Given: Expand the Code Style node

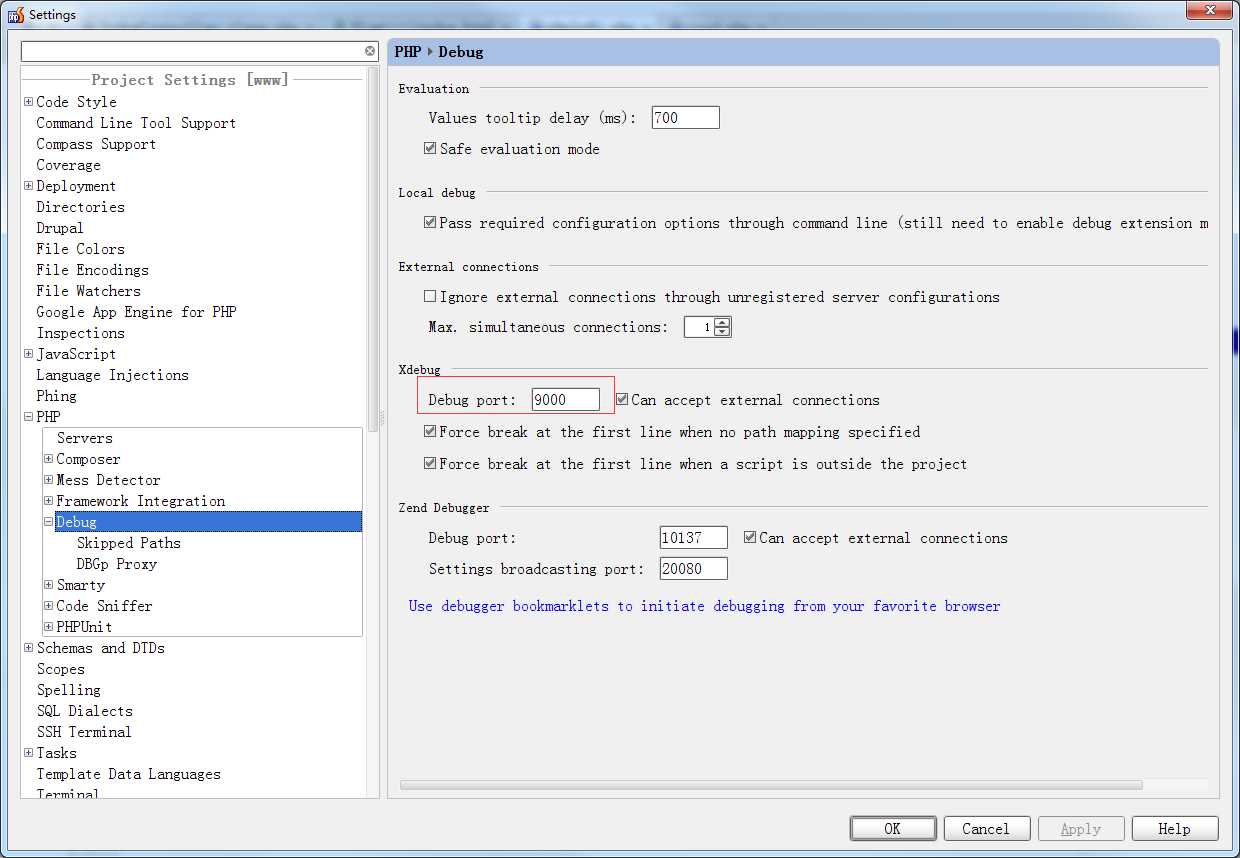Looking at the screenshot, I should tap(28, 101).
